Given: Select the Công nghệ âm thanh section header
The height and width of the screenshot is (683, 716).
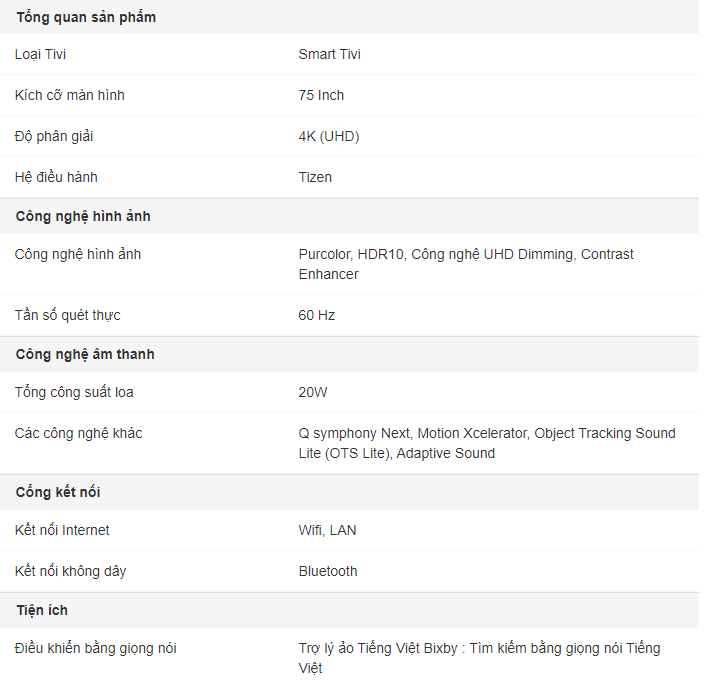Looking at the screenshot, I should (x=85, y=354).
